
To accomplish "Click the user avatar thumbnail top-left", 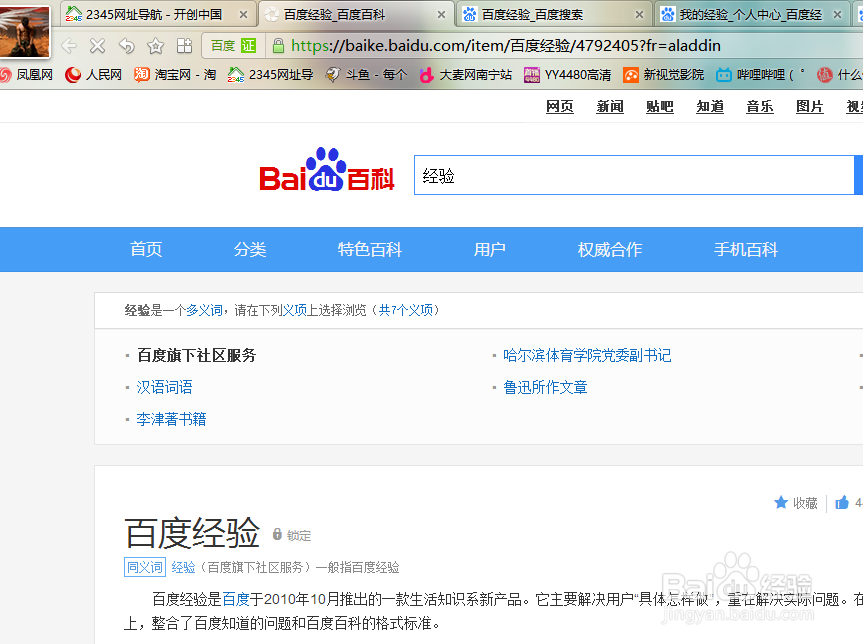I will point(24,31).
